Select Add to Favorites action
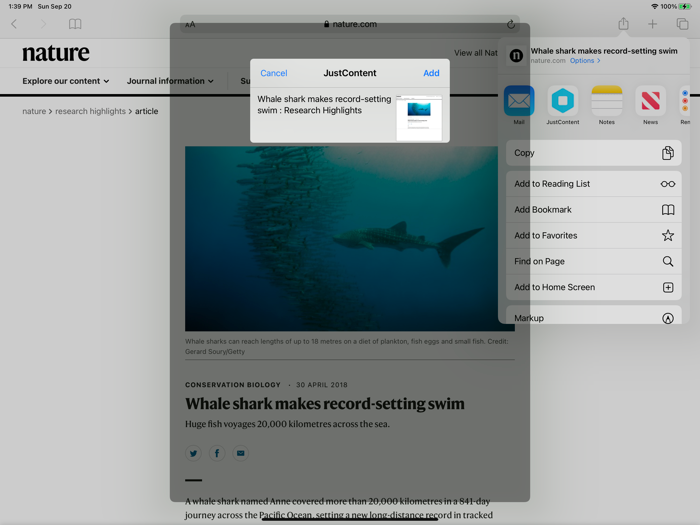700x525 pixels. coord(593,235)
